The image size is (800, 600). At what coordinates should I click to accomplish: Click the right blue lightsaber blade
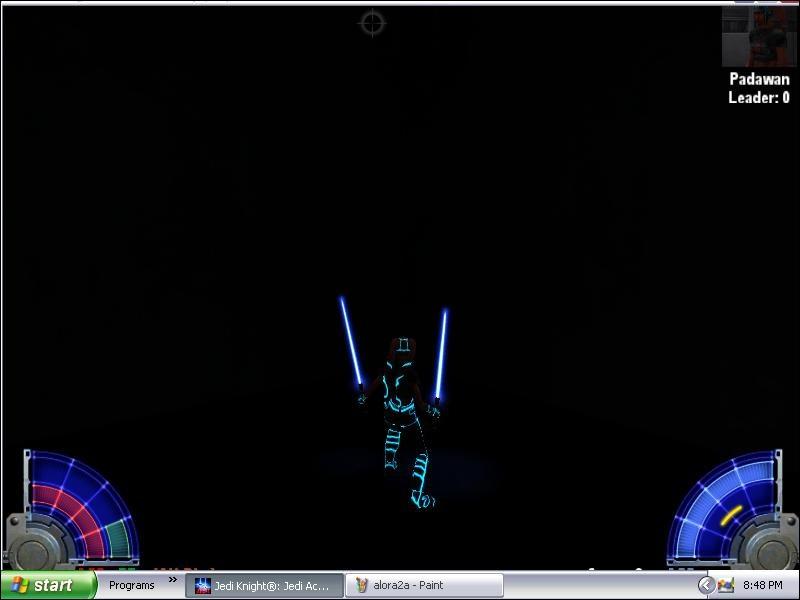pos(440,350)
